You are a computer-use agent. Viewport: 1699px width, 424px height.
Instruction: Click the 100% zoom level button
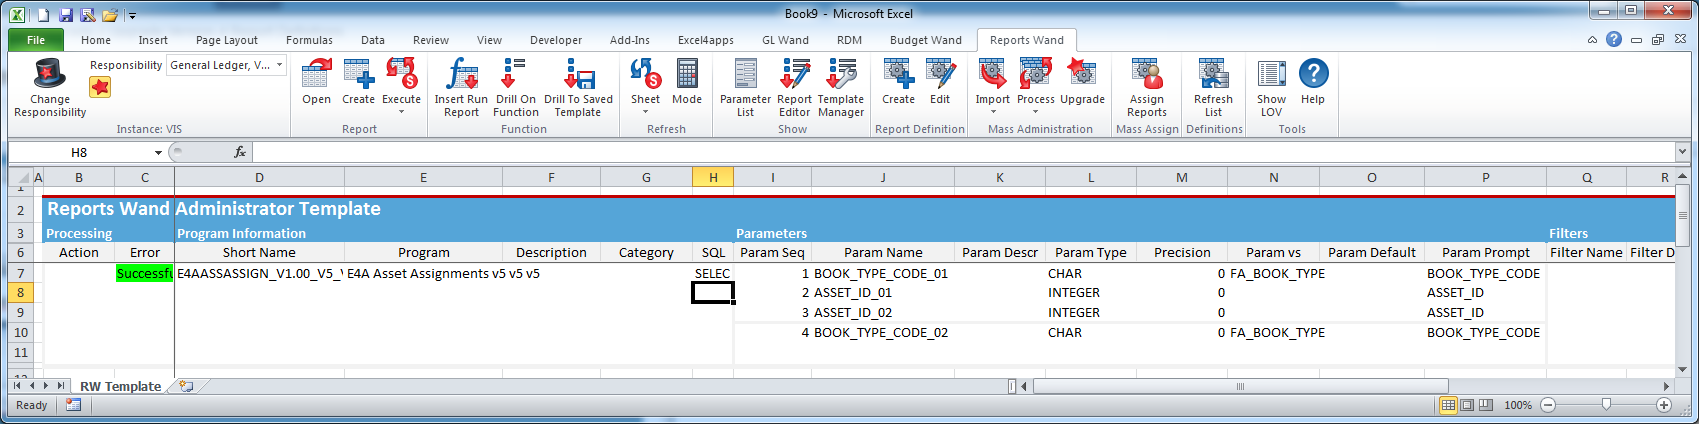point(1518,405)
